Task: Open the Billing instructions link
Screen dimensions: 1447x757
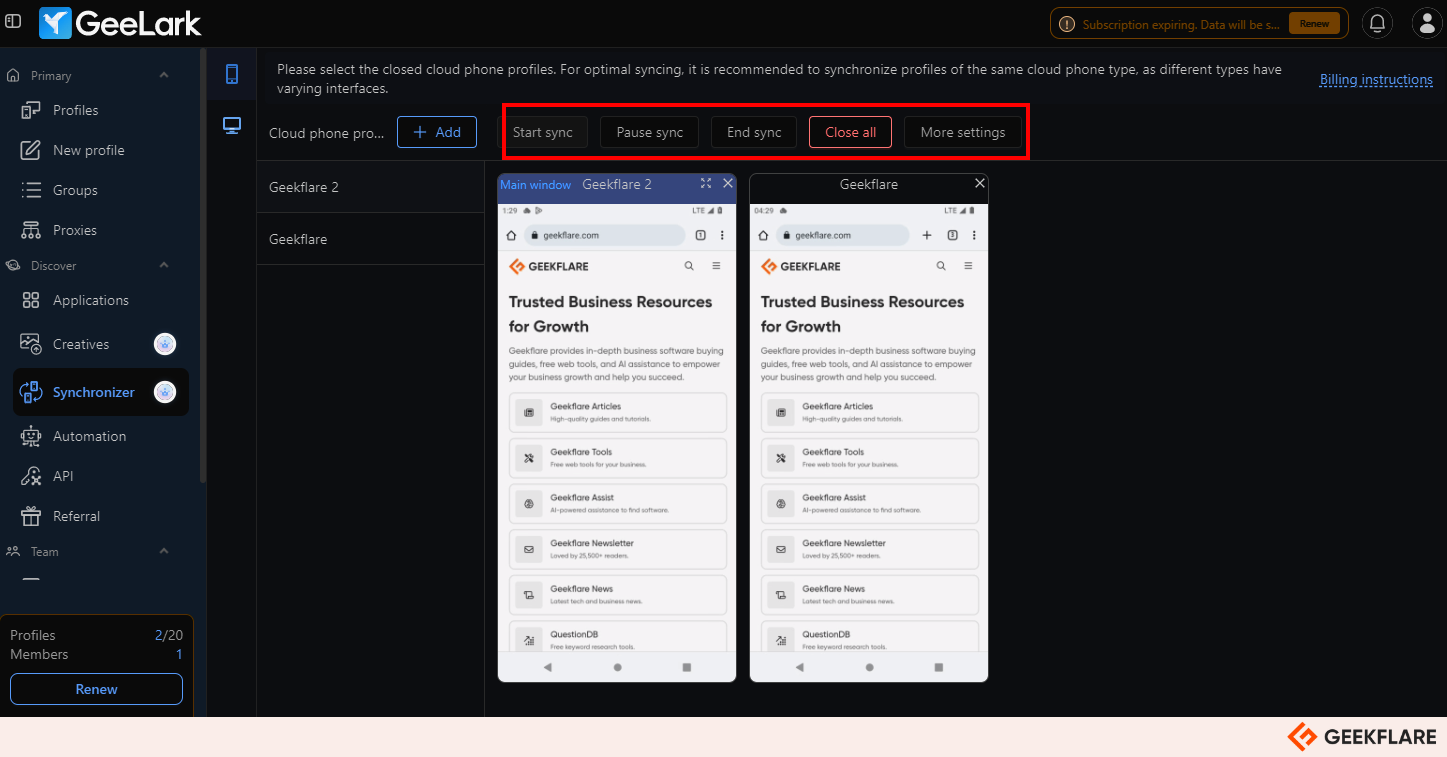Action: click(1376, 79)
